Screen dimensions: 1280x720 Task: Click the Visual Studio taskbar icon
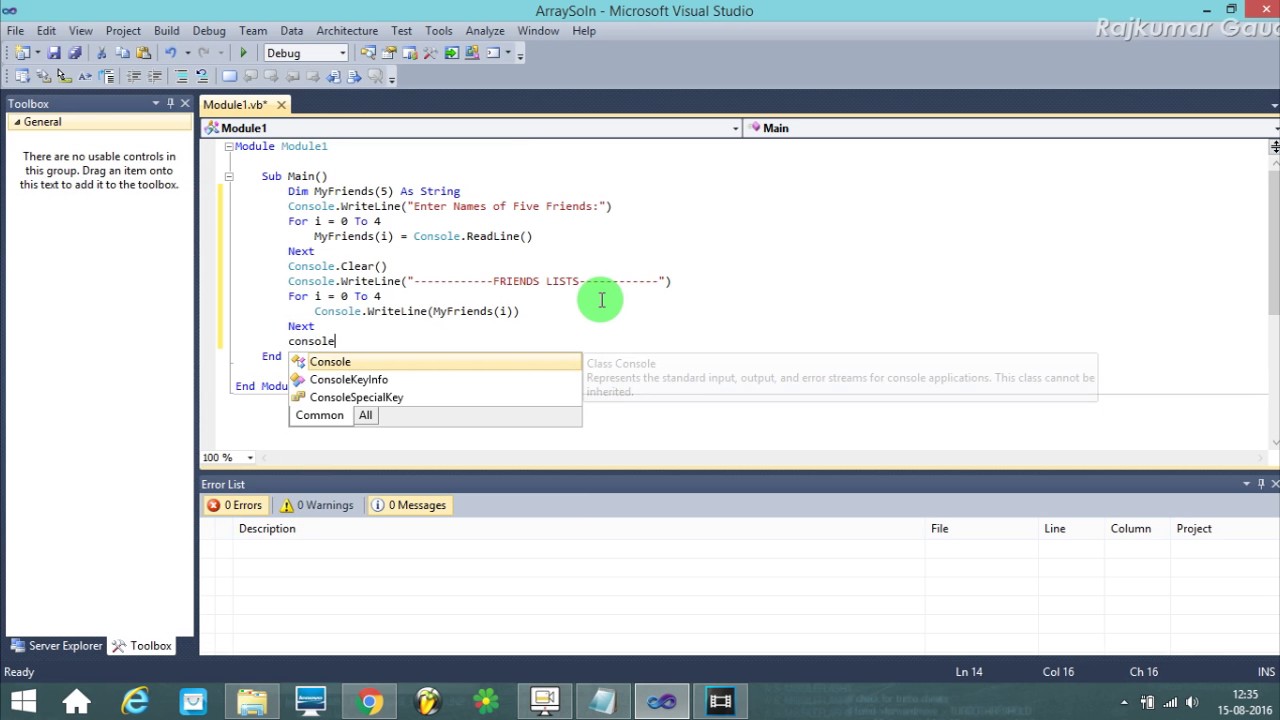(x=661, y=701)
